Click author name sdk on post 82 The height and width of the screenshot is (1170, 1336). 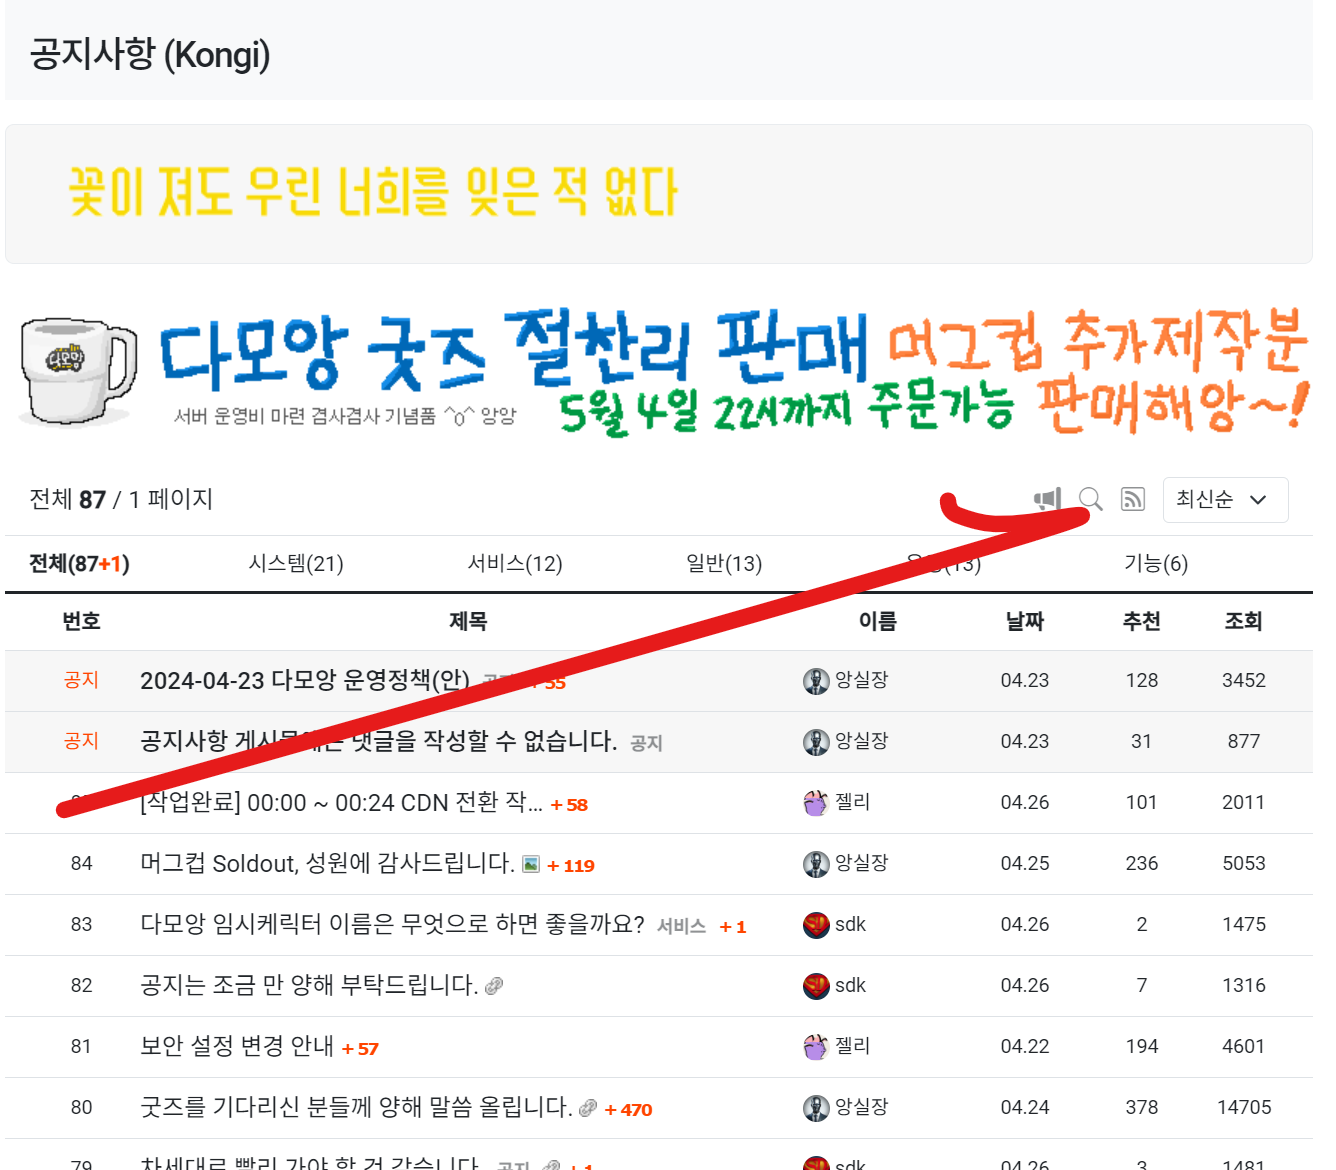pyautogui.click(x=851, y=986)
